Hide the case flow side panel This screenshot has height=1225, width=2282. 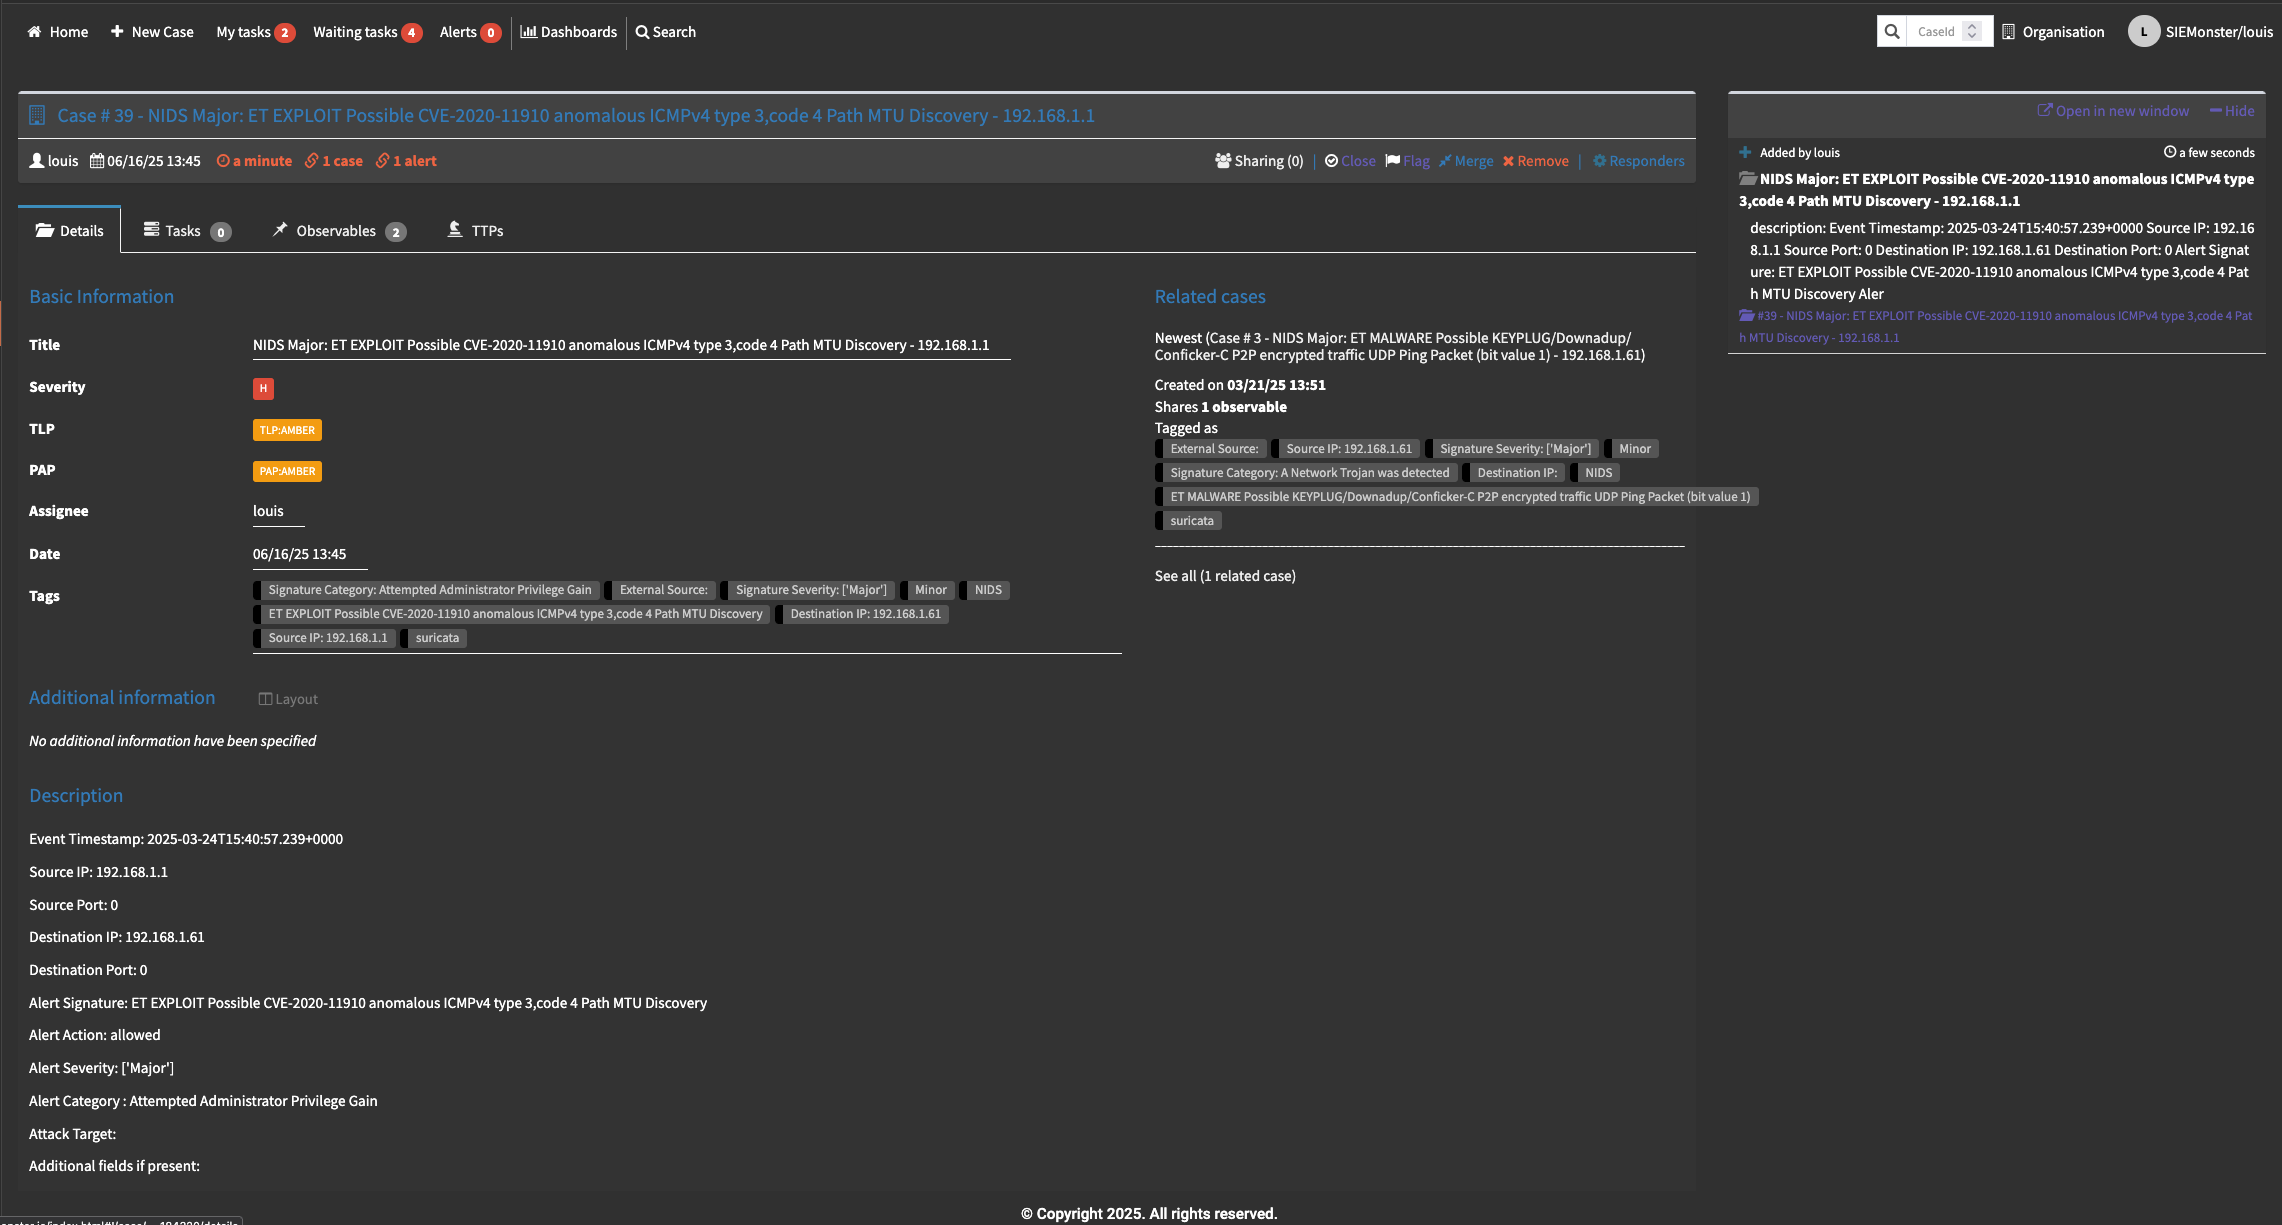2232,111
